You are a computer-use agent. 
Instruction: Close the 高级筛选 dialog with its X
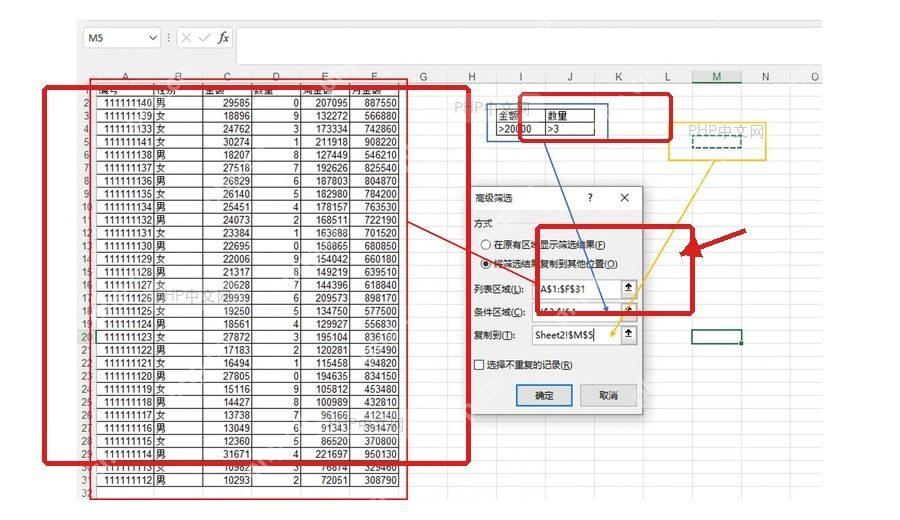click(x=624, y=198)
